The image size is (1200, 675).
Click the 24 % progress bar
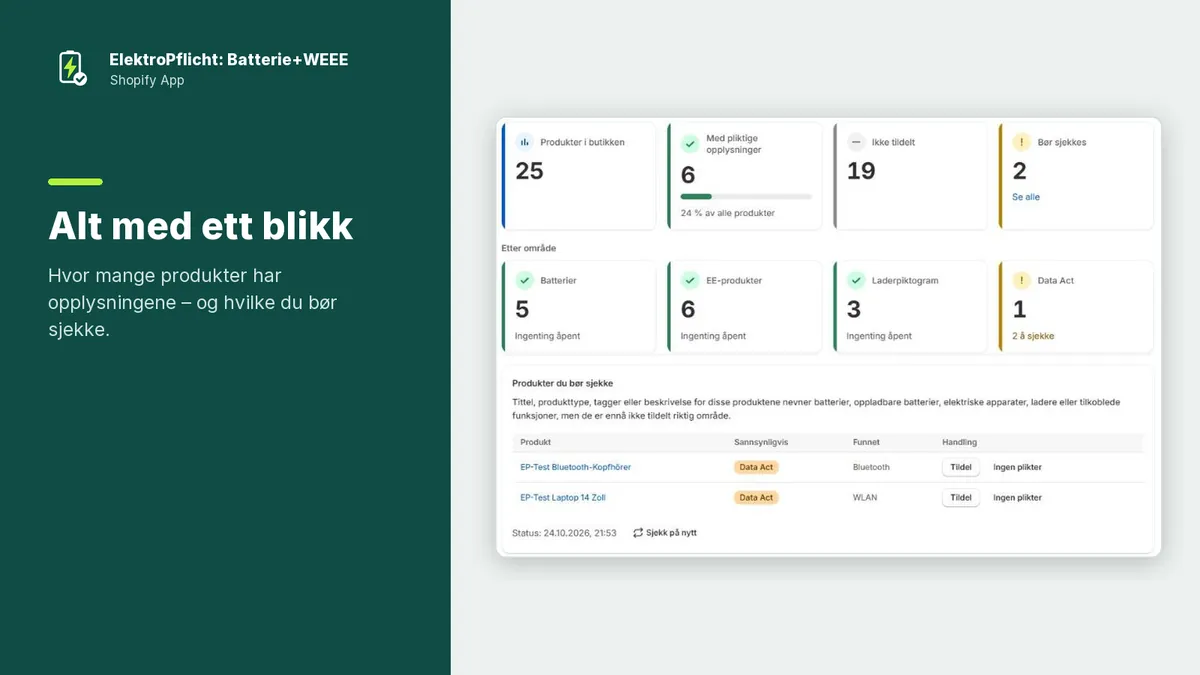pyautogui.click(x=746, y=197)
